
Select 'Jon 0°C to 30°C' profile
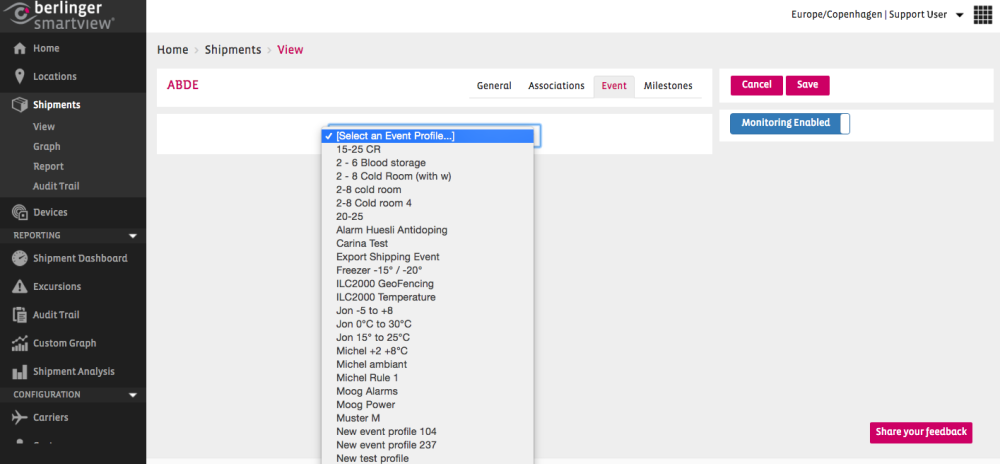point(427,324)
